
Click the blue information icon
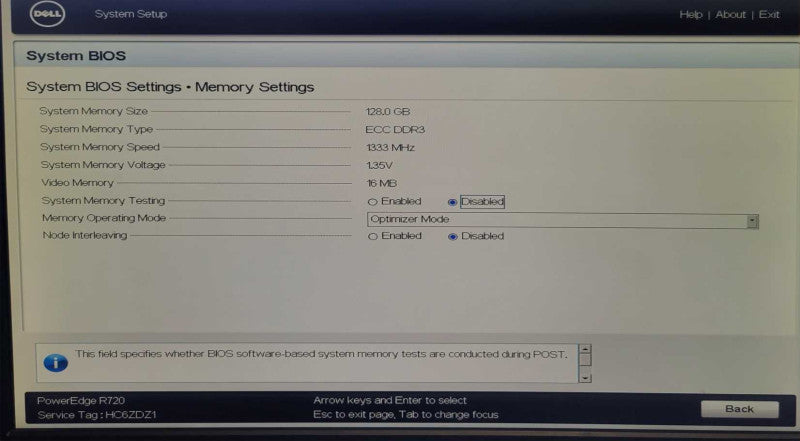(x=56, y=363)
